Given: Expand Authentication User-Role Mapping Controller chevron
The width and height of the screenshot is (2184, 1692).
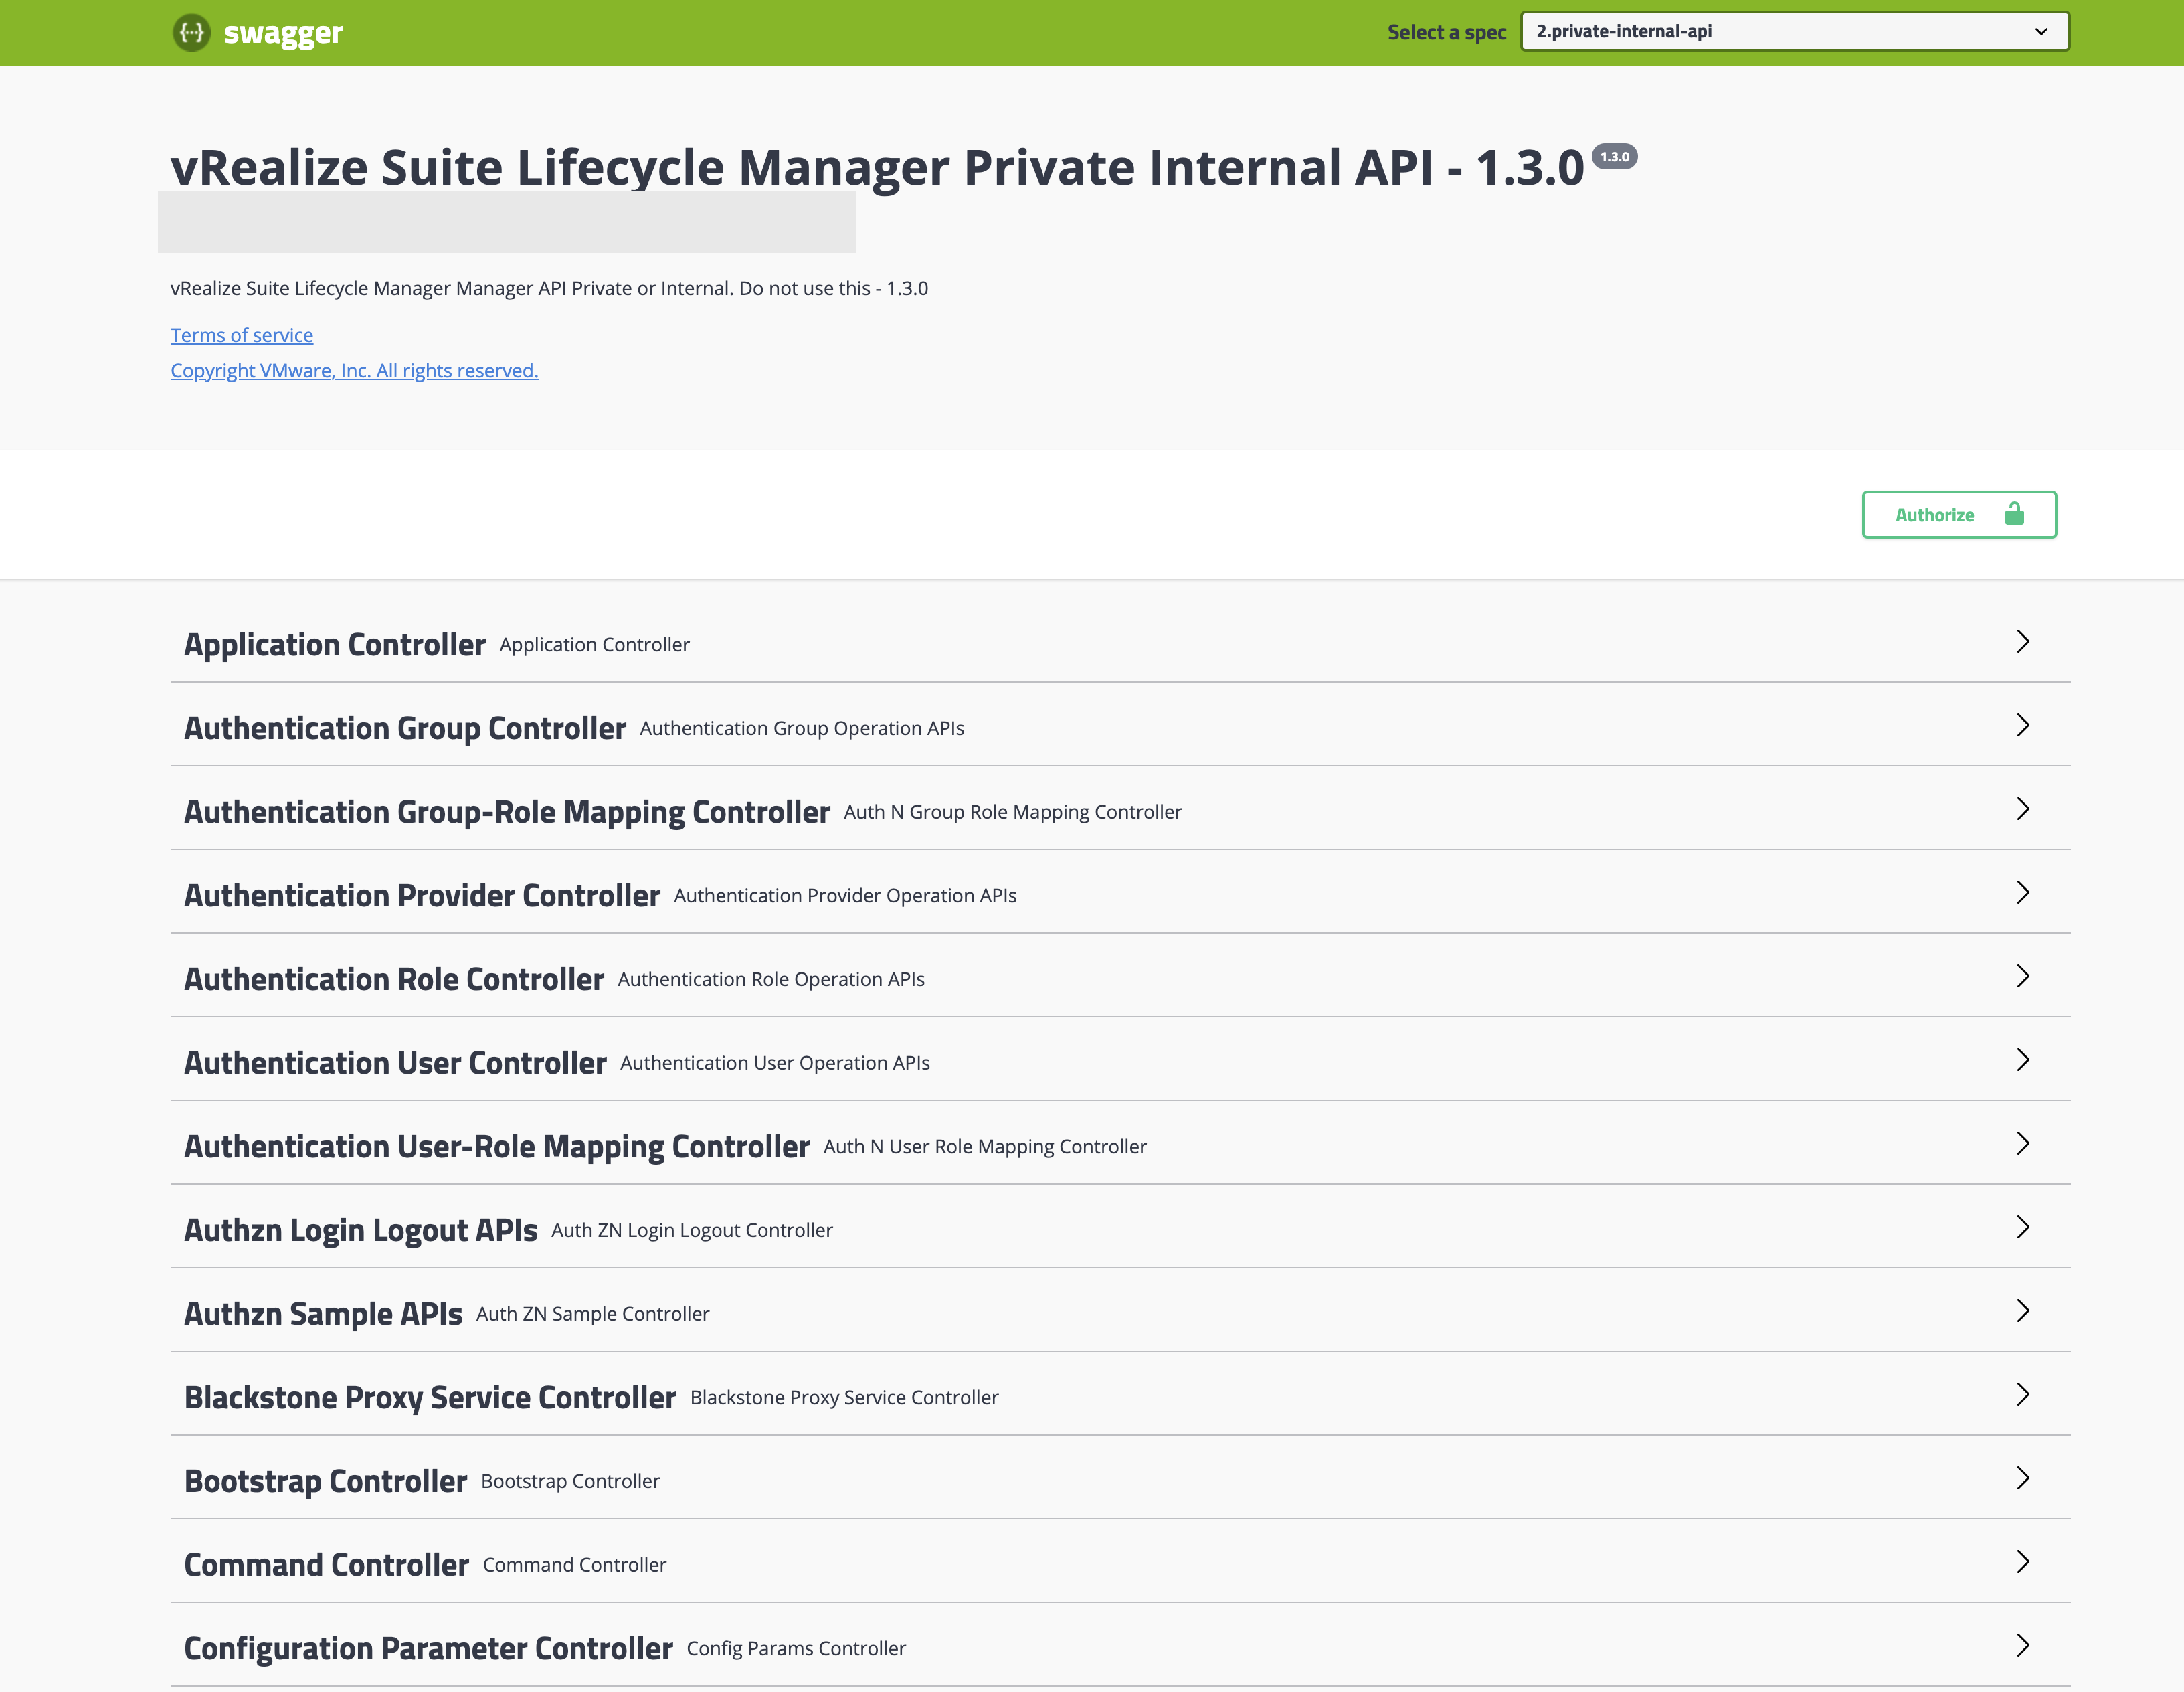Looking at the screenshot, I should pyautogui.click(x=2022, y=1143).
